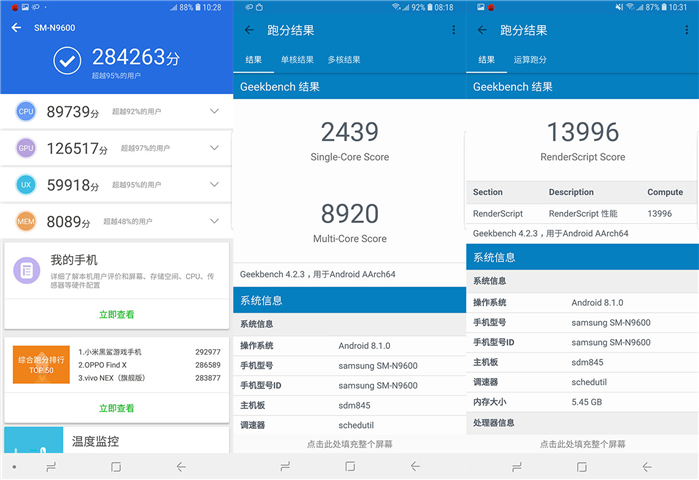Screen dimensions: 699x480
Task: Tap the MEM badge icon
Action: pyautogui.click(x=26, y=221)
